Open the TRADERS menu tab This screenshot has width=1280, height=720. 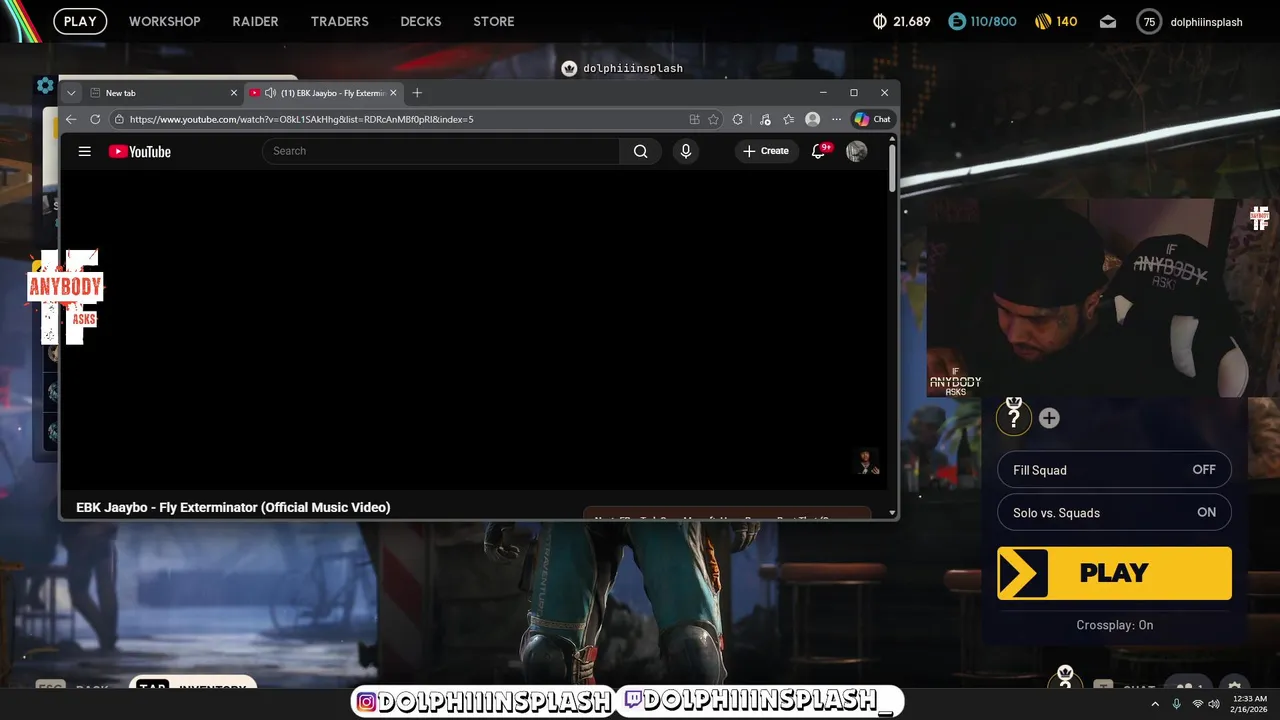tap(339, 21)
